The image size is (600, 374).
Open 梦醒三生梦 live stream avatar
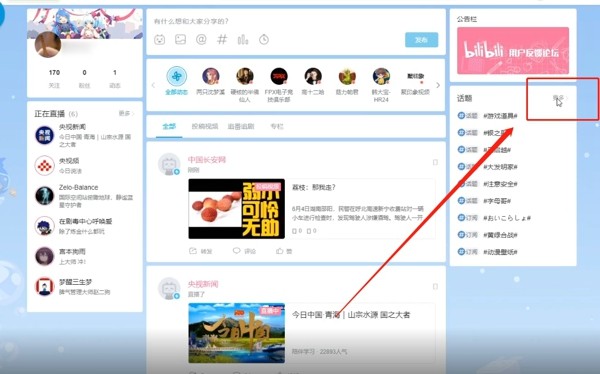[x=44, y=286]
